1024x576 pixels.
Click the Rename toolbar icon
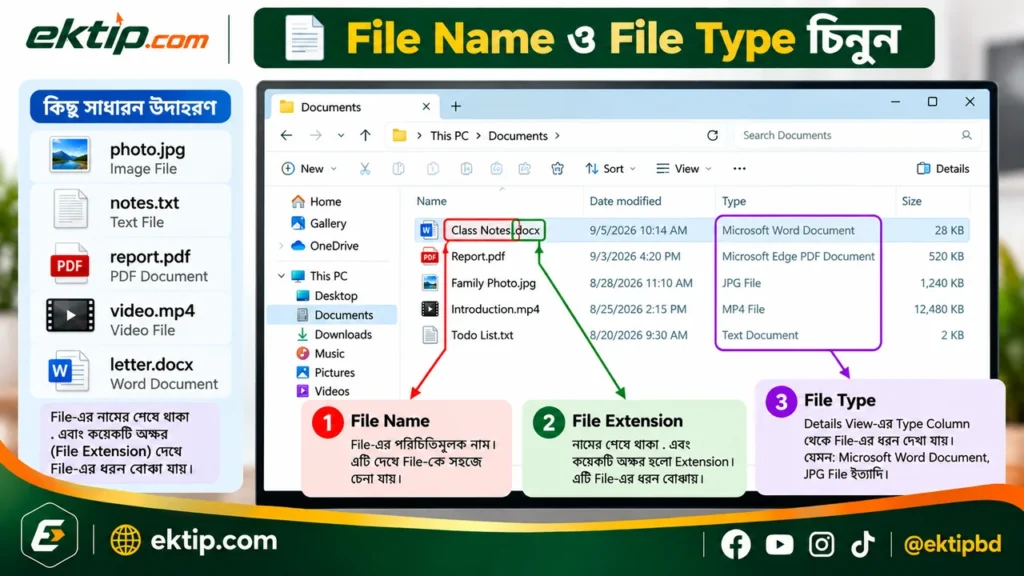[x=466, y=168]
